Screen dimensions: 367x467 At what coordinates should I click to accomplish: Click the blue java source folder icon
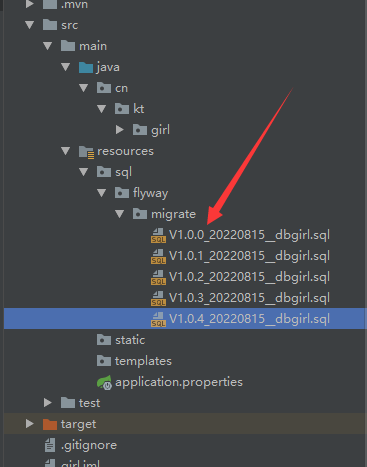tap(86, 67)
